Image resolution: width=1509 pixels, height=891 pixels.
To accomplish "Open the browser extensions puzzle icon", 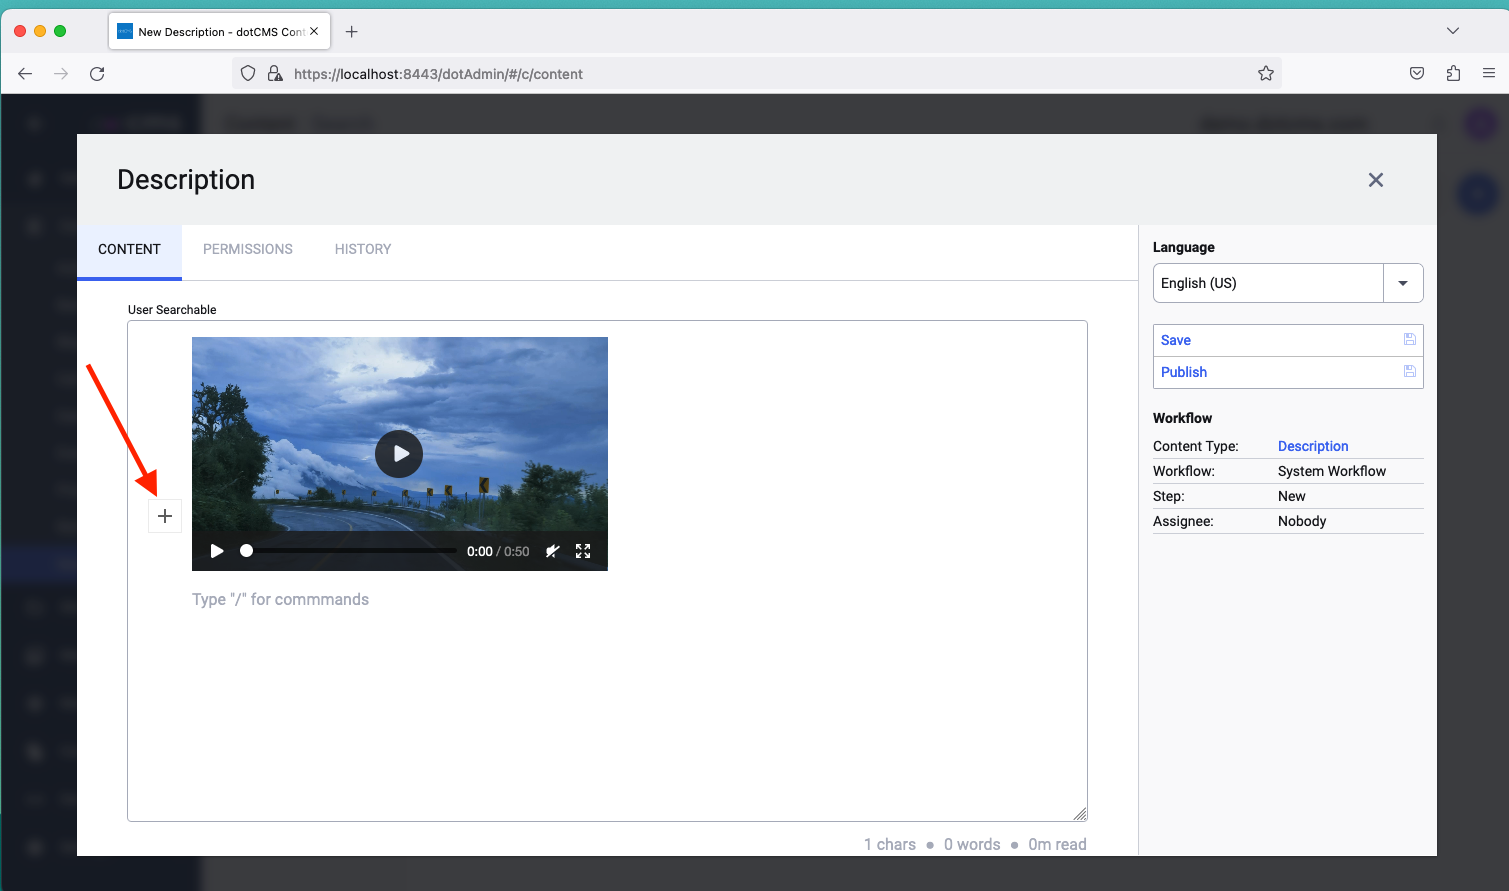I will point(1453,73).
